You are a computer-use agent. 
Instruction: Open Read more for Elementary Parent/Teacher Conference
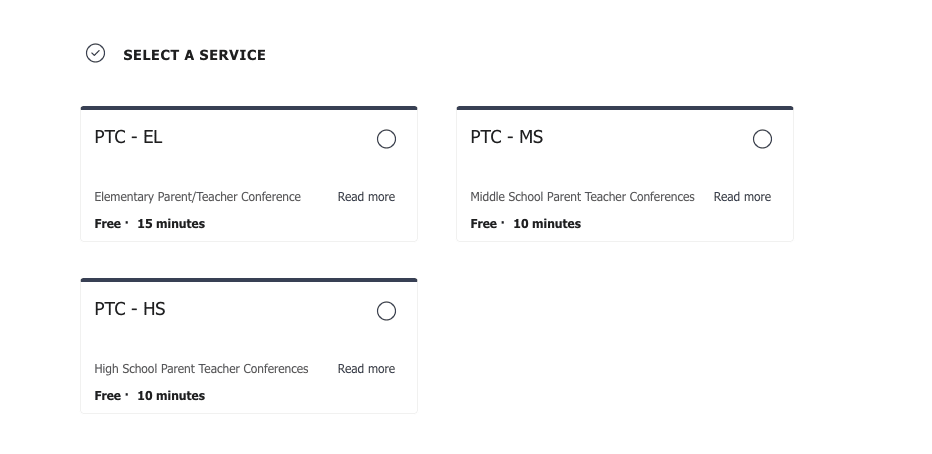pos(366,197)
